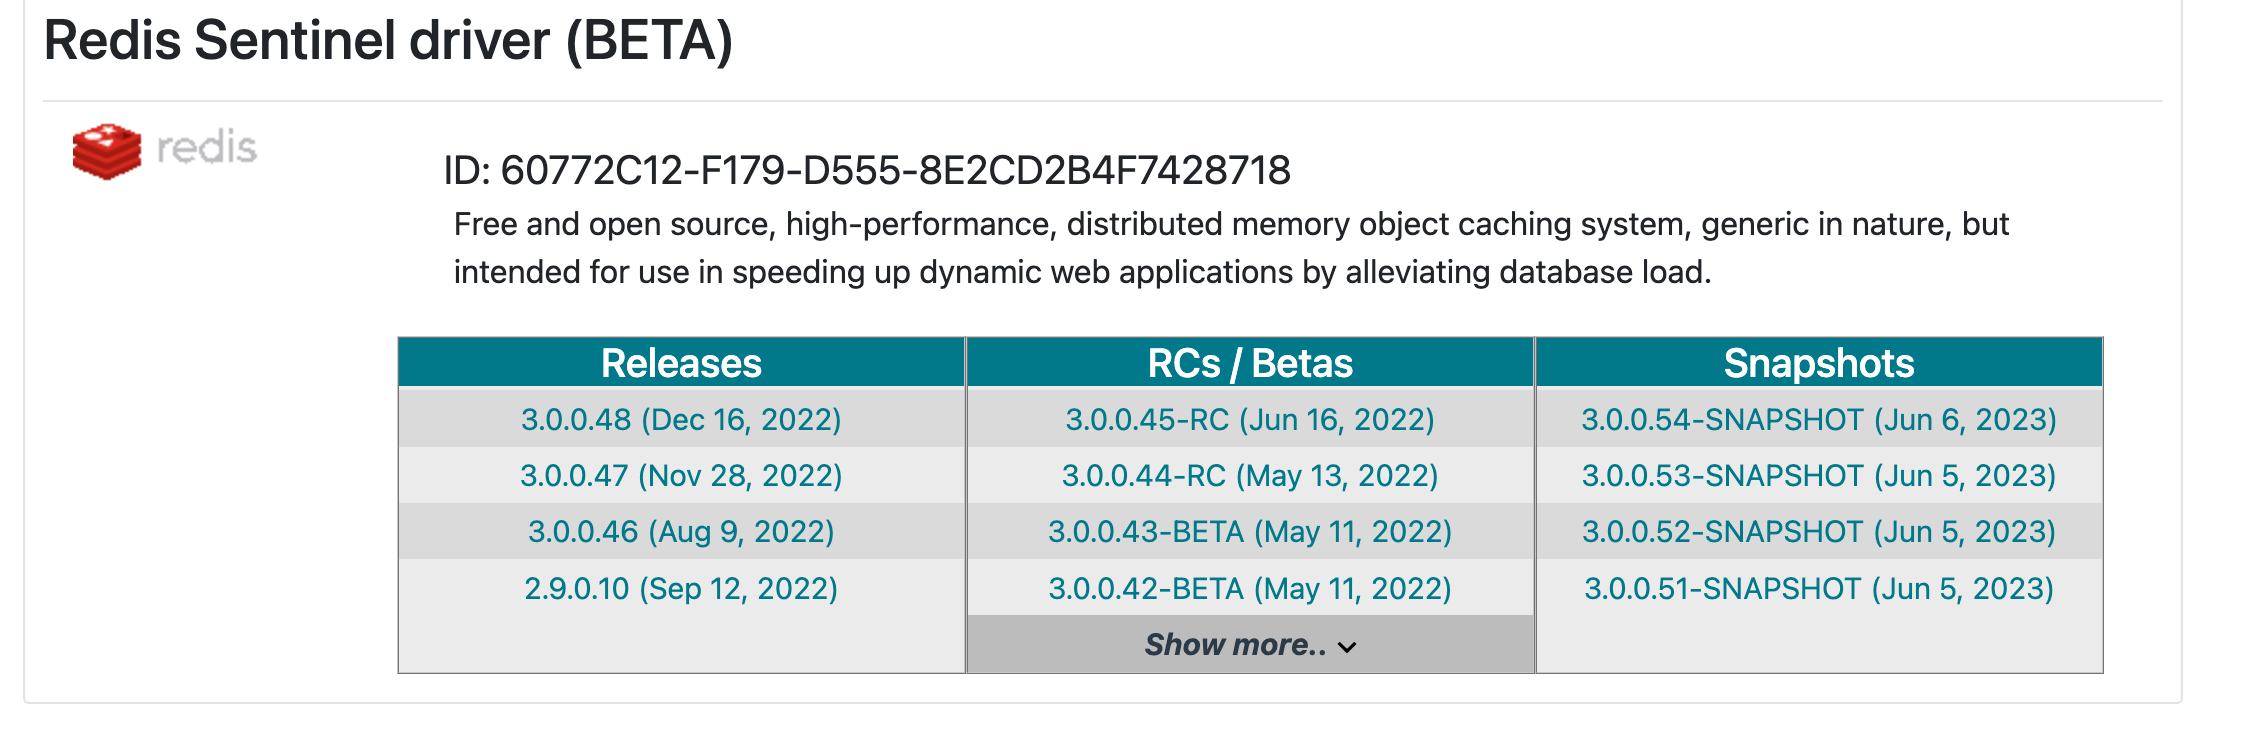Click the Snapshots column header
Image resolution: width=2258 pixels, height=744 pixels.
[1819, 363]
